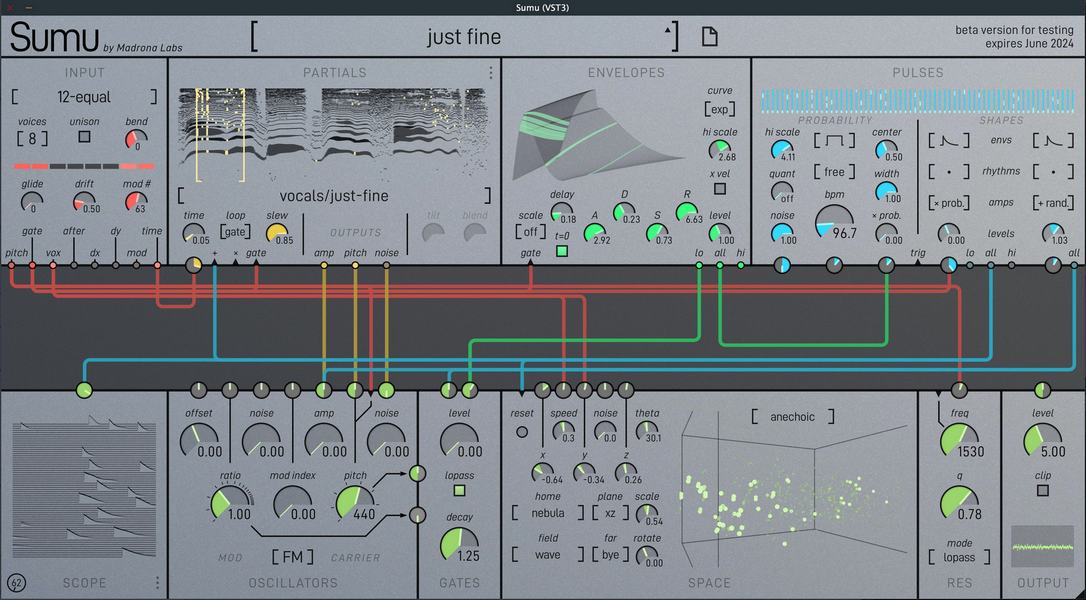Enable the clip checkbox in Output
This screenshot has height=600, width=1086.
tap(1042, 491)
